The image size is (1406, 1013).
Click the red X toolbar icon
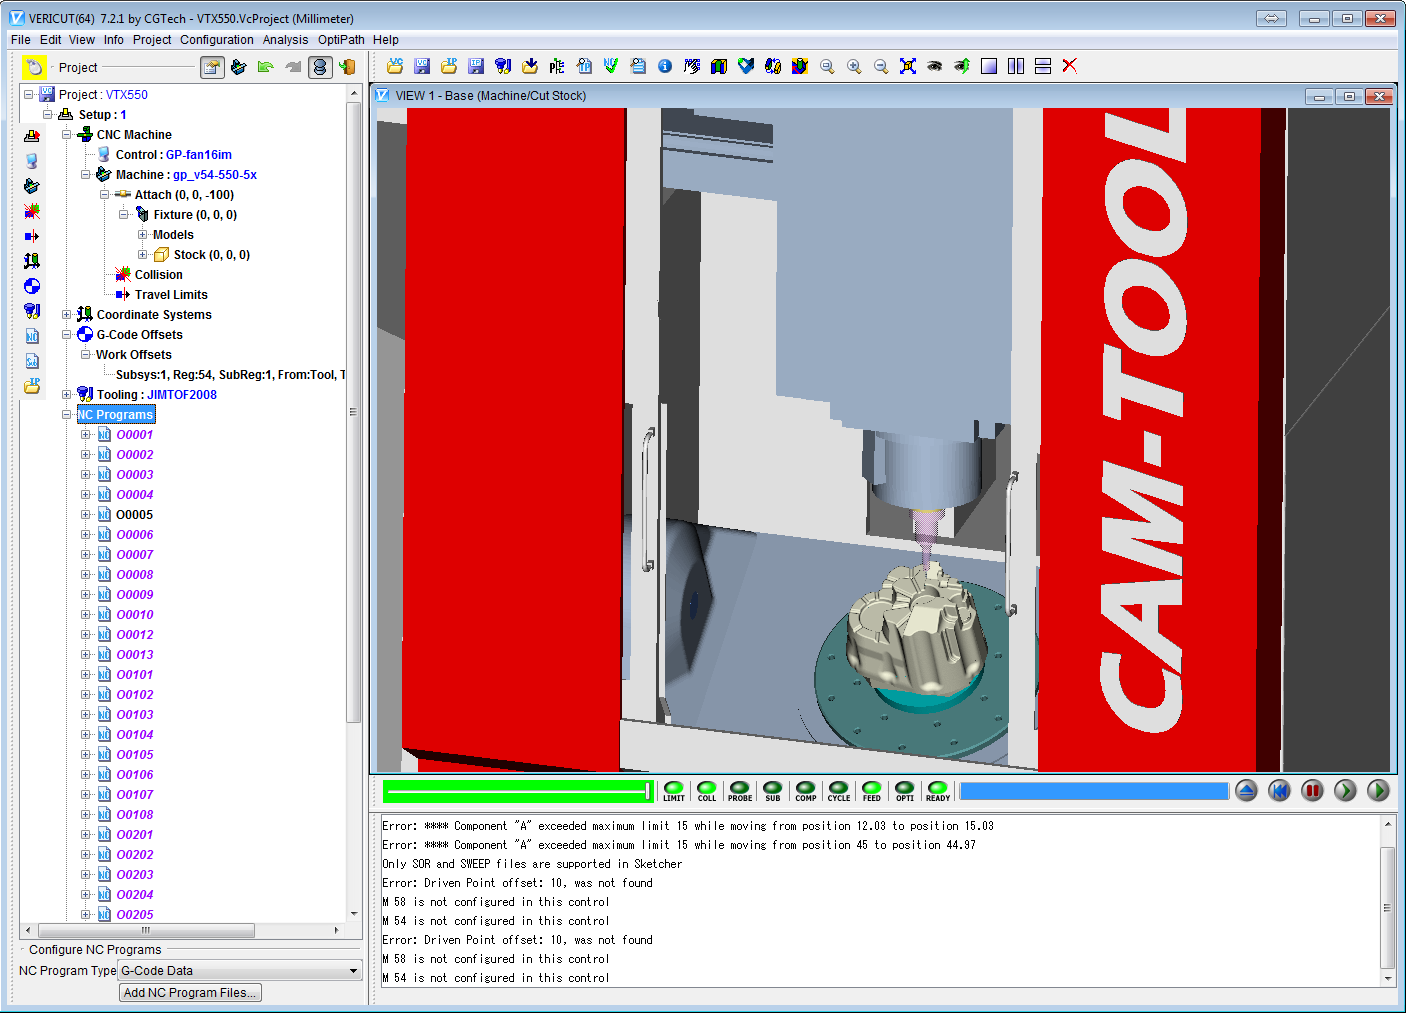1070,66
